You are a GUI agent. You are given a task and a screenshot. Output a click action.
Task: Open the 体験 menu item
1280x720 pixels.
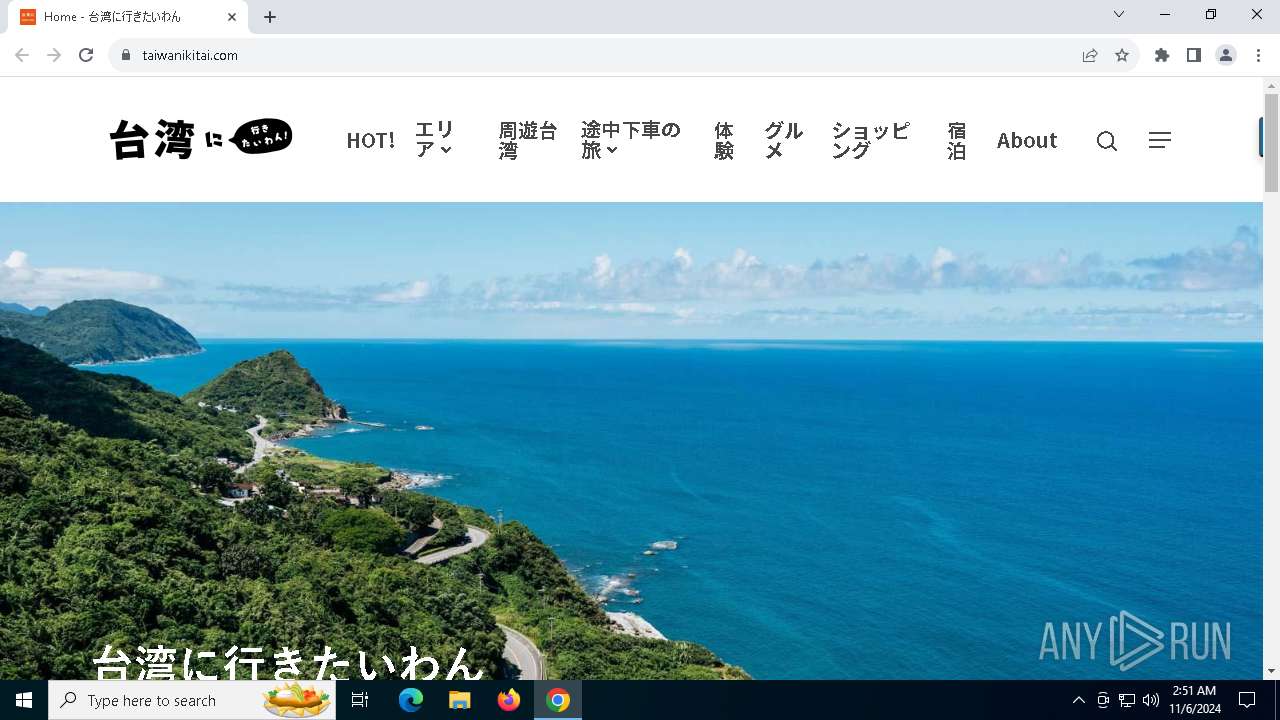(724, 140)
